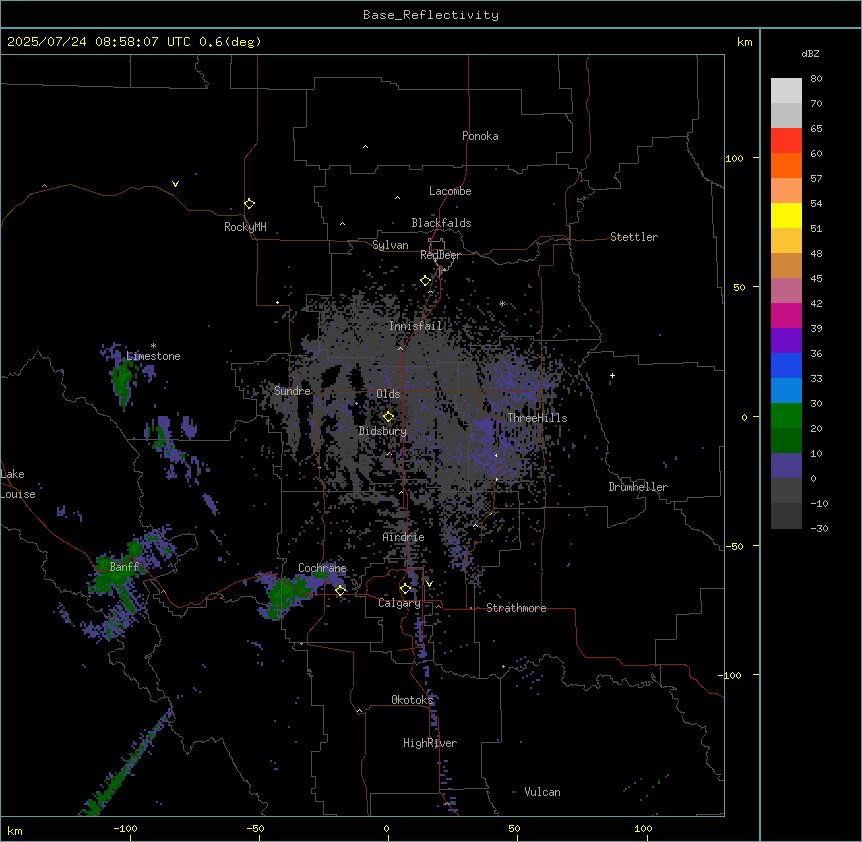Viewport: 862px width, 842px height.
Task: Click the Lake Louise label
Action: (x=18, y=484)
